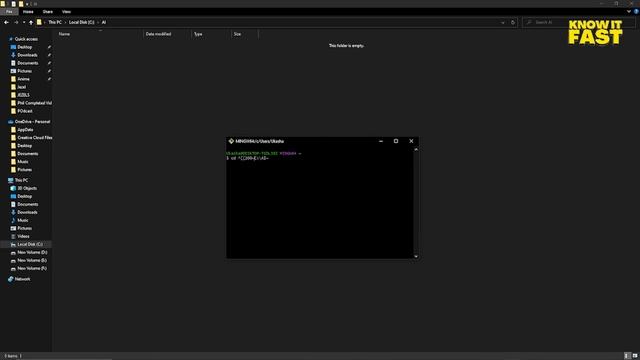Click the terminal scrollbar up arrow
The height and width of the screenshot is (360, 640).
click(x=416, y=150)
